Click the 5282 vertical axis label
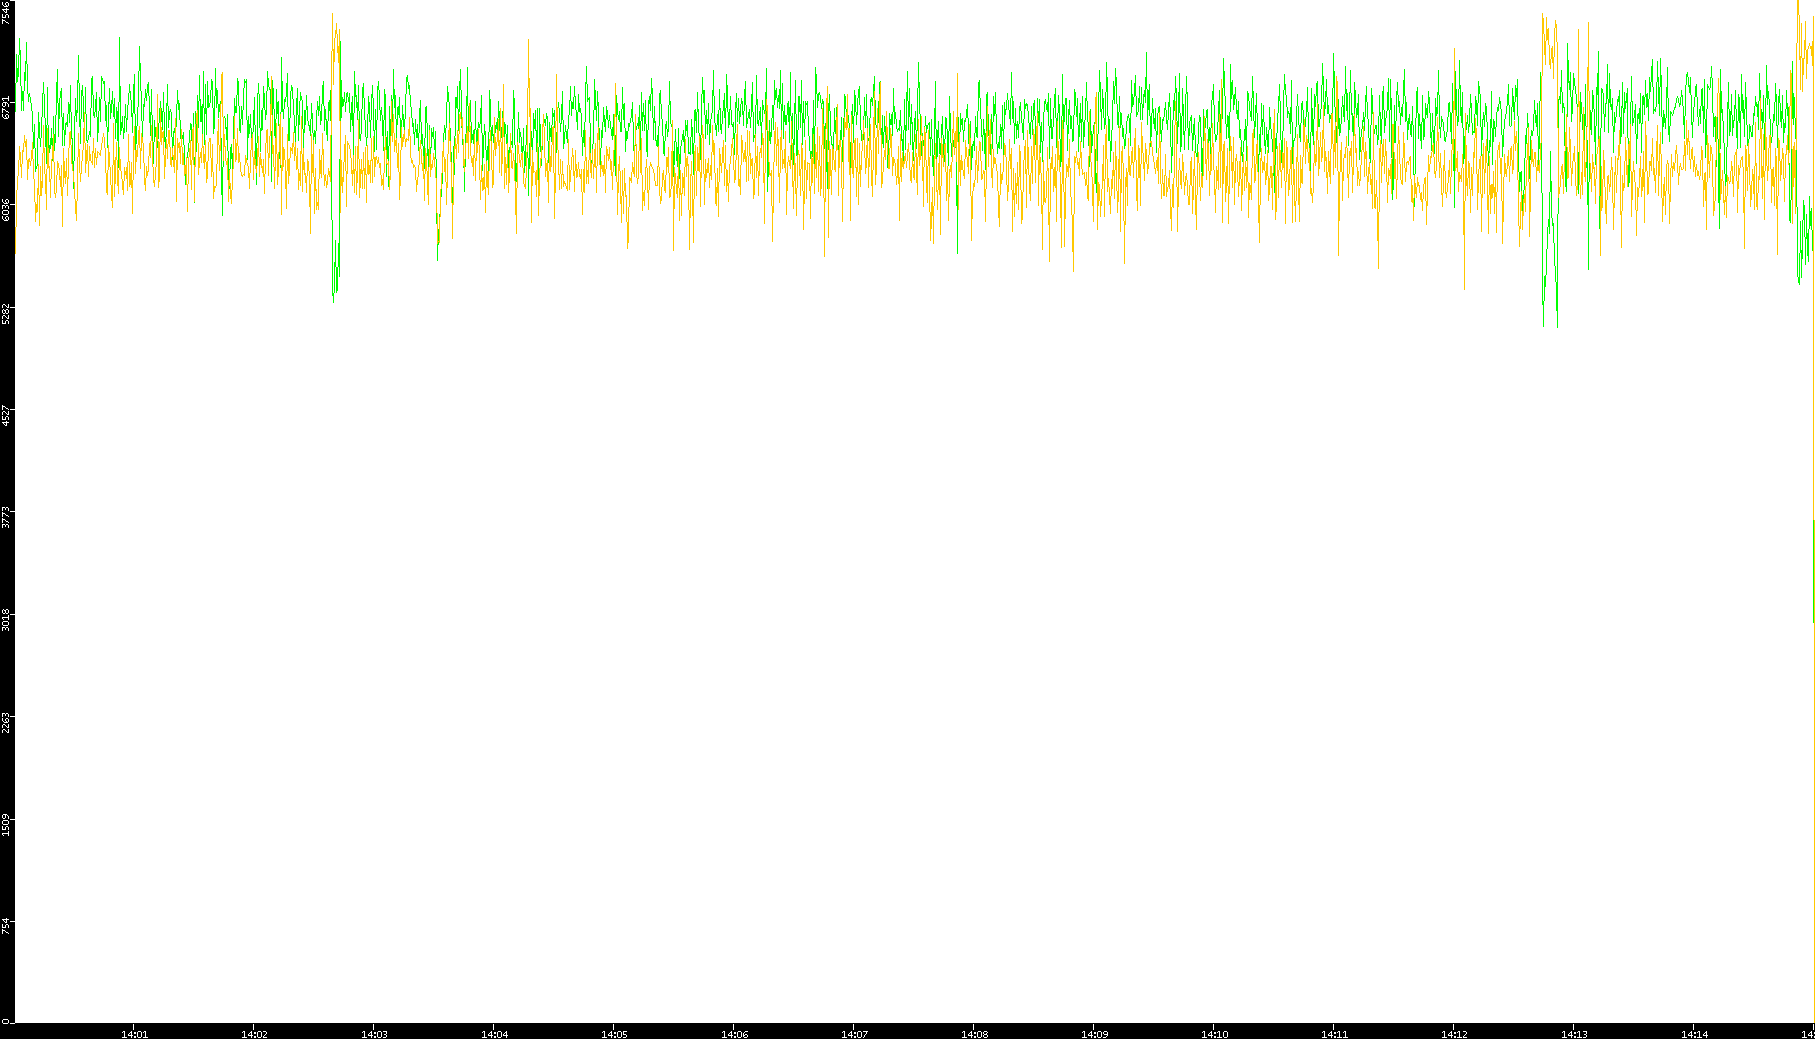The image size is (1815, 1039). [x=6, y=313]
